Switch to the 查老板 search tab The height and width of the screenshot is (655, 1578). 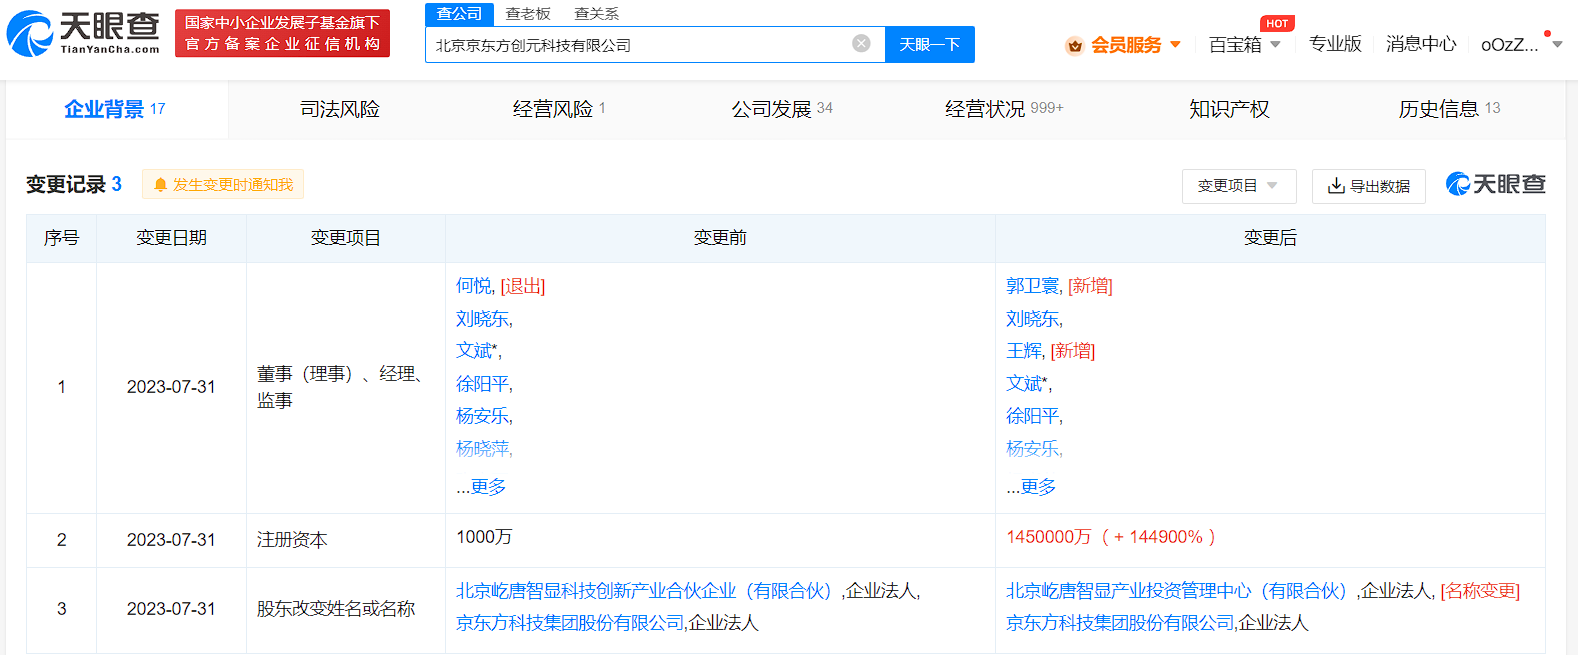tap(528, 14)
